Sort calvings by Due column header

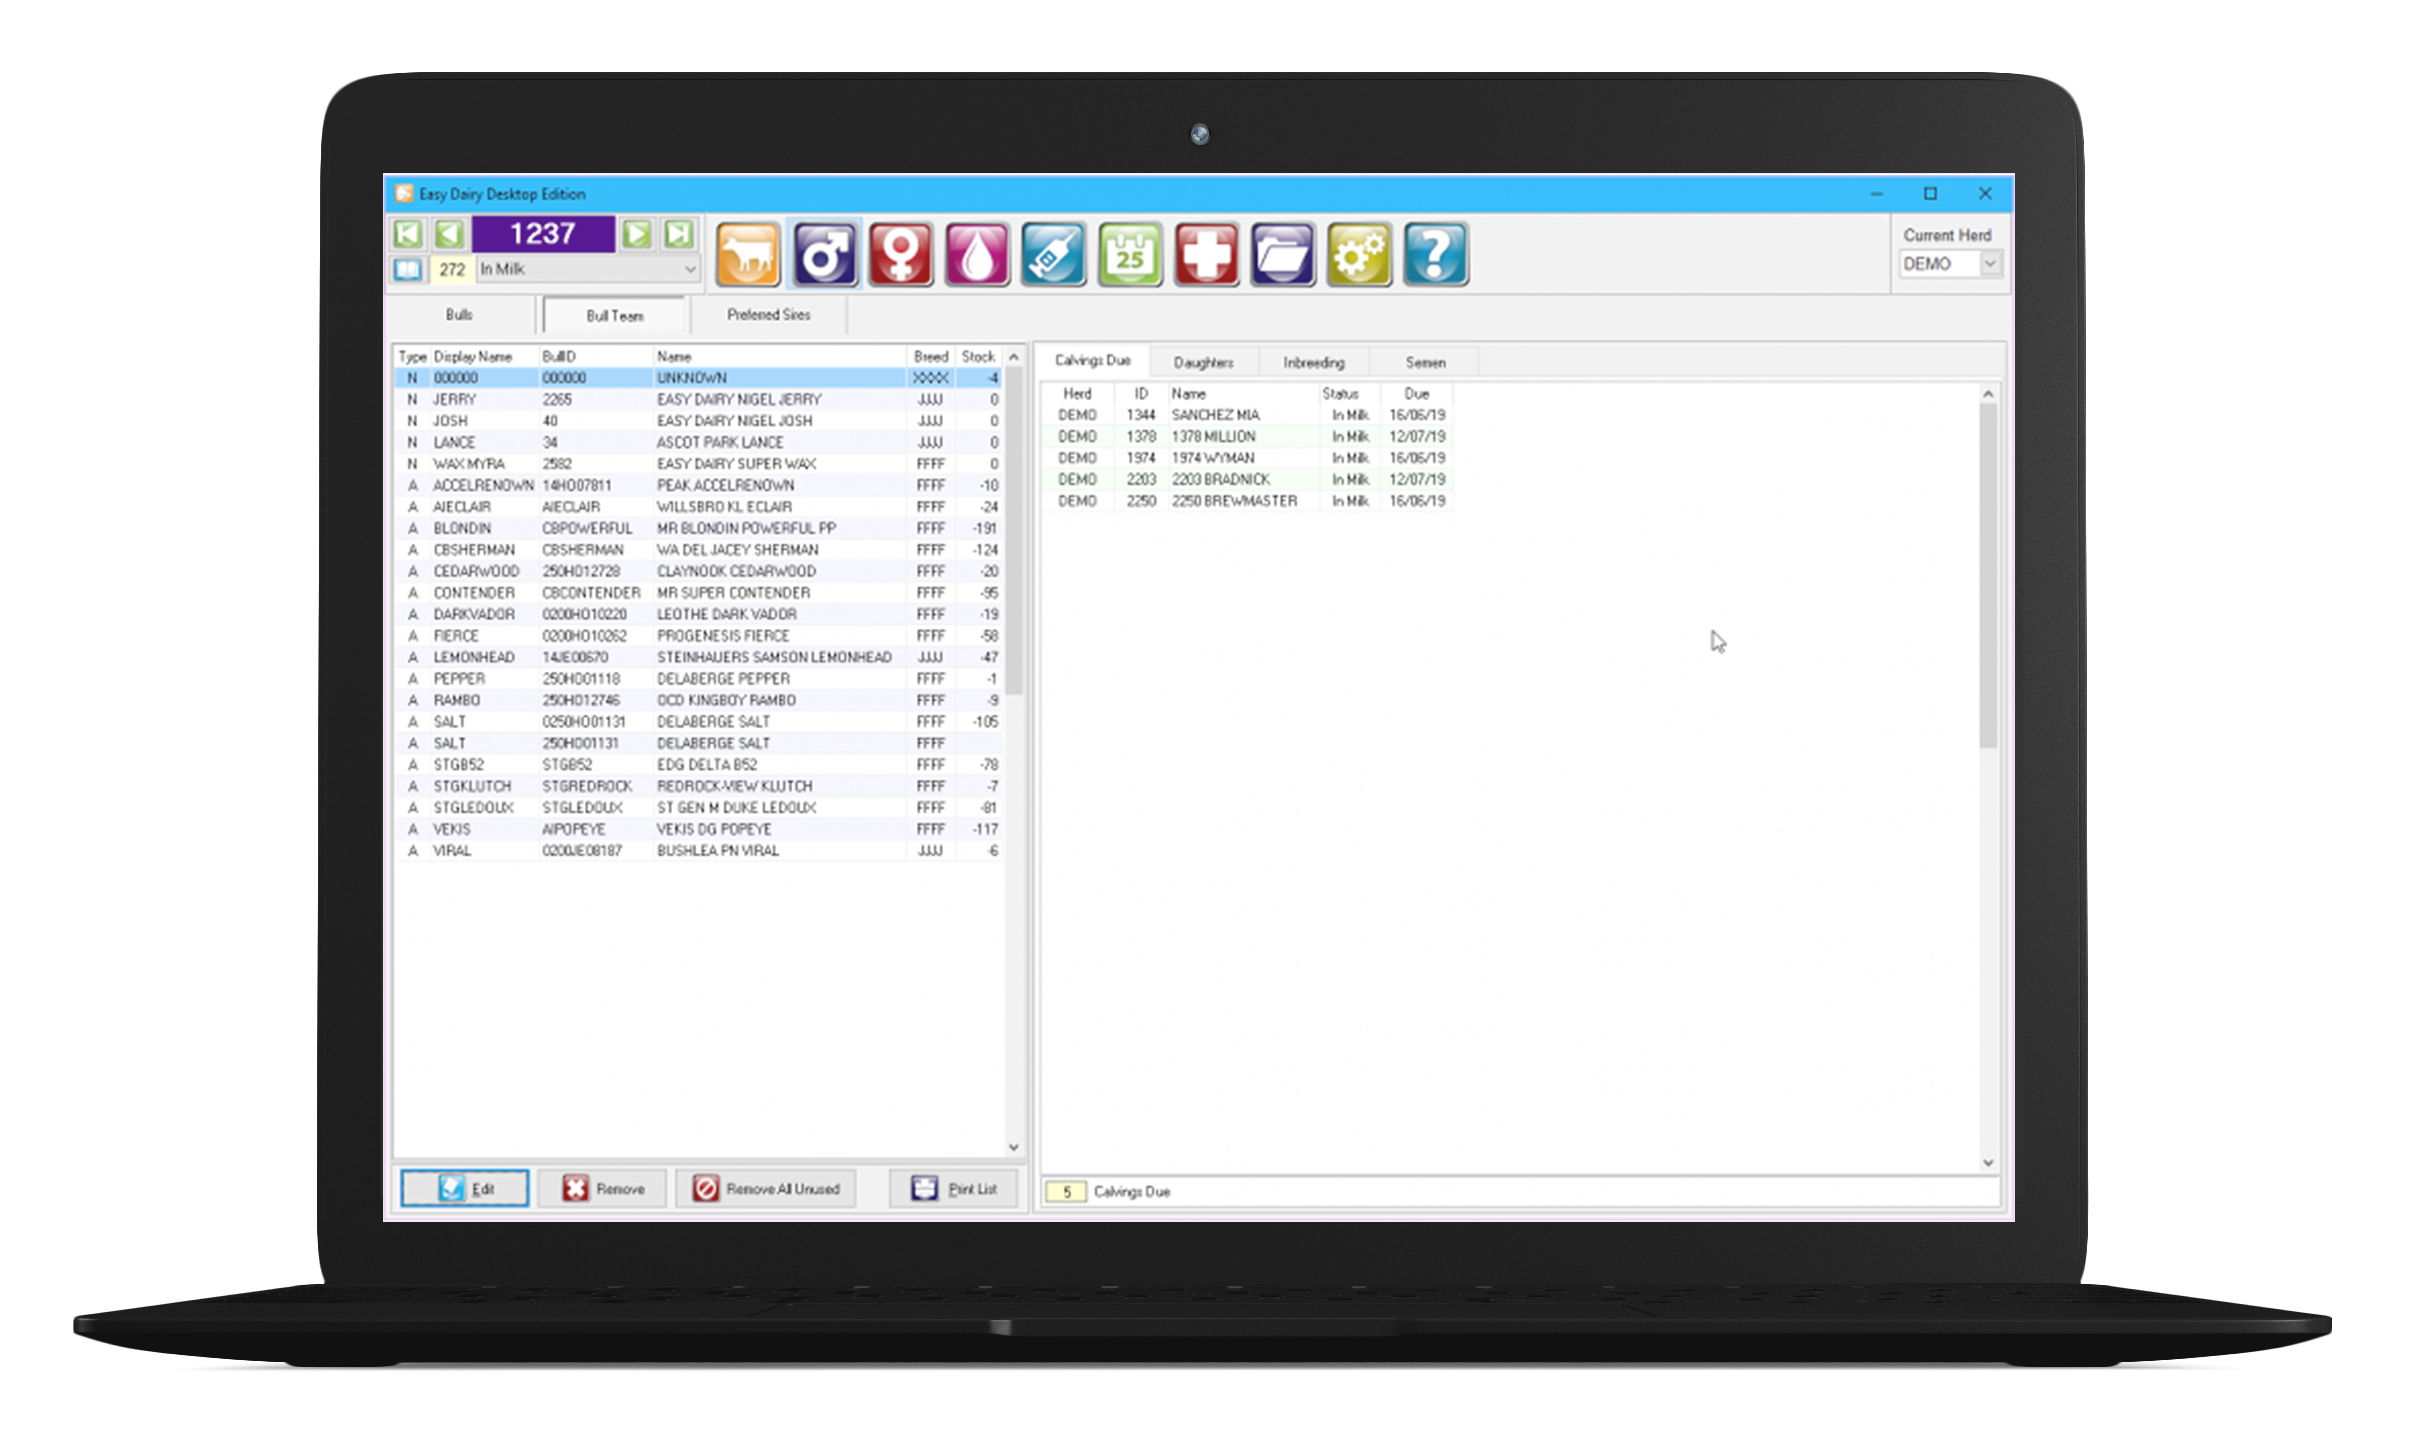pos(1416,394)
